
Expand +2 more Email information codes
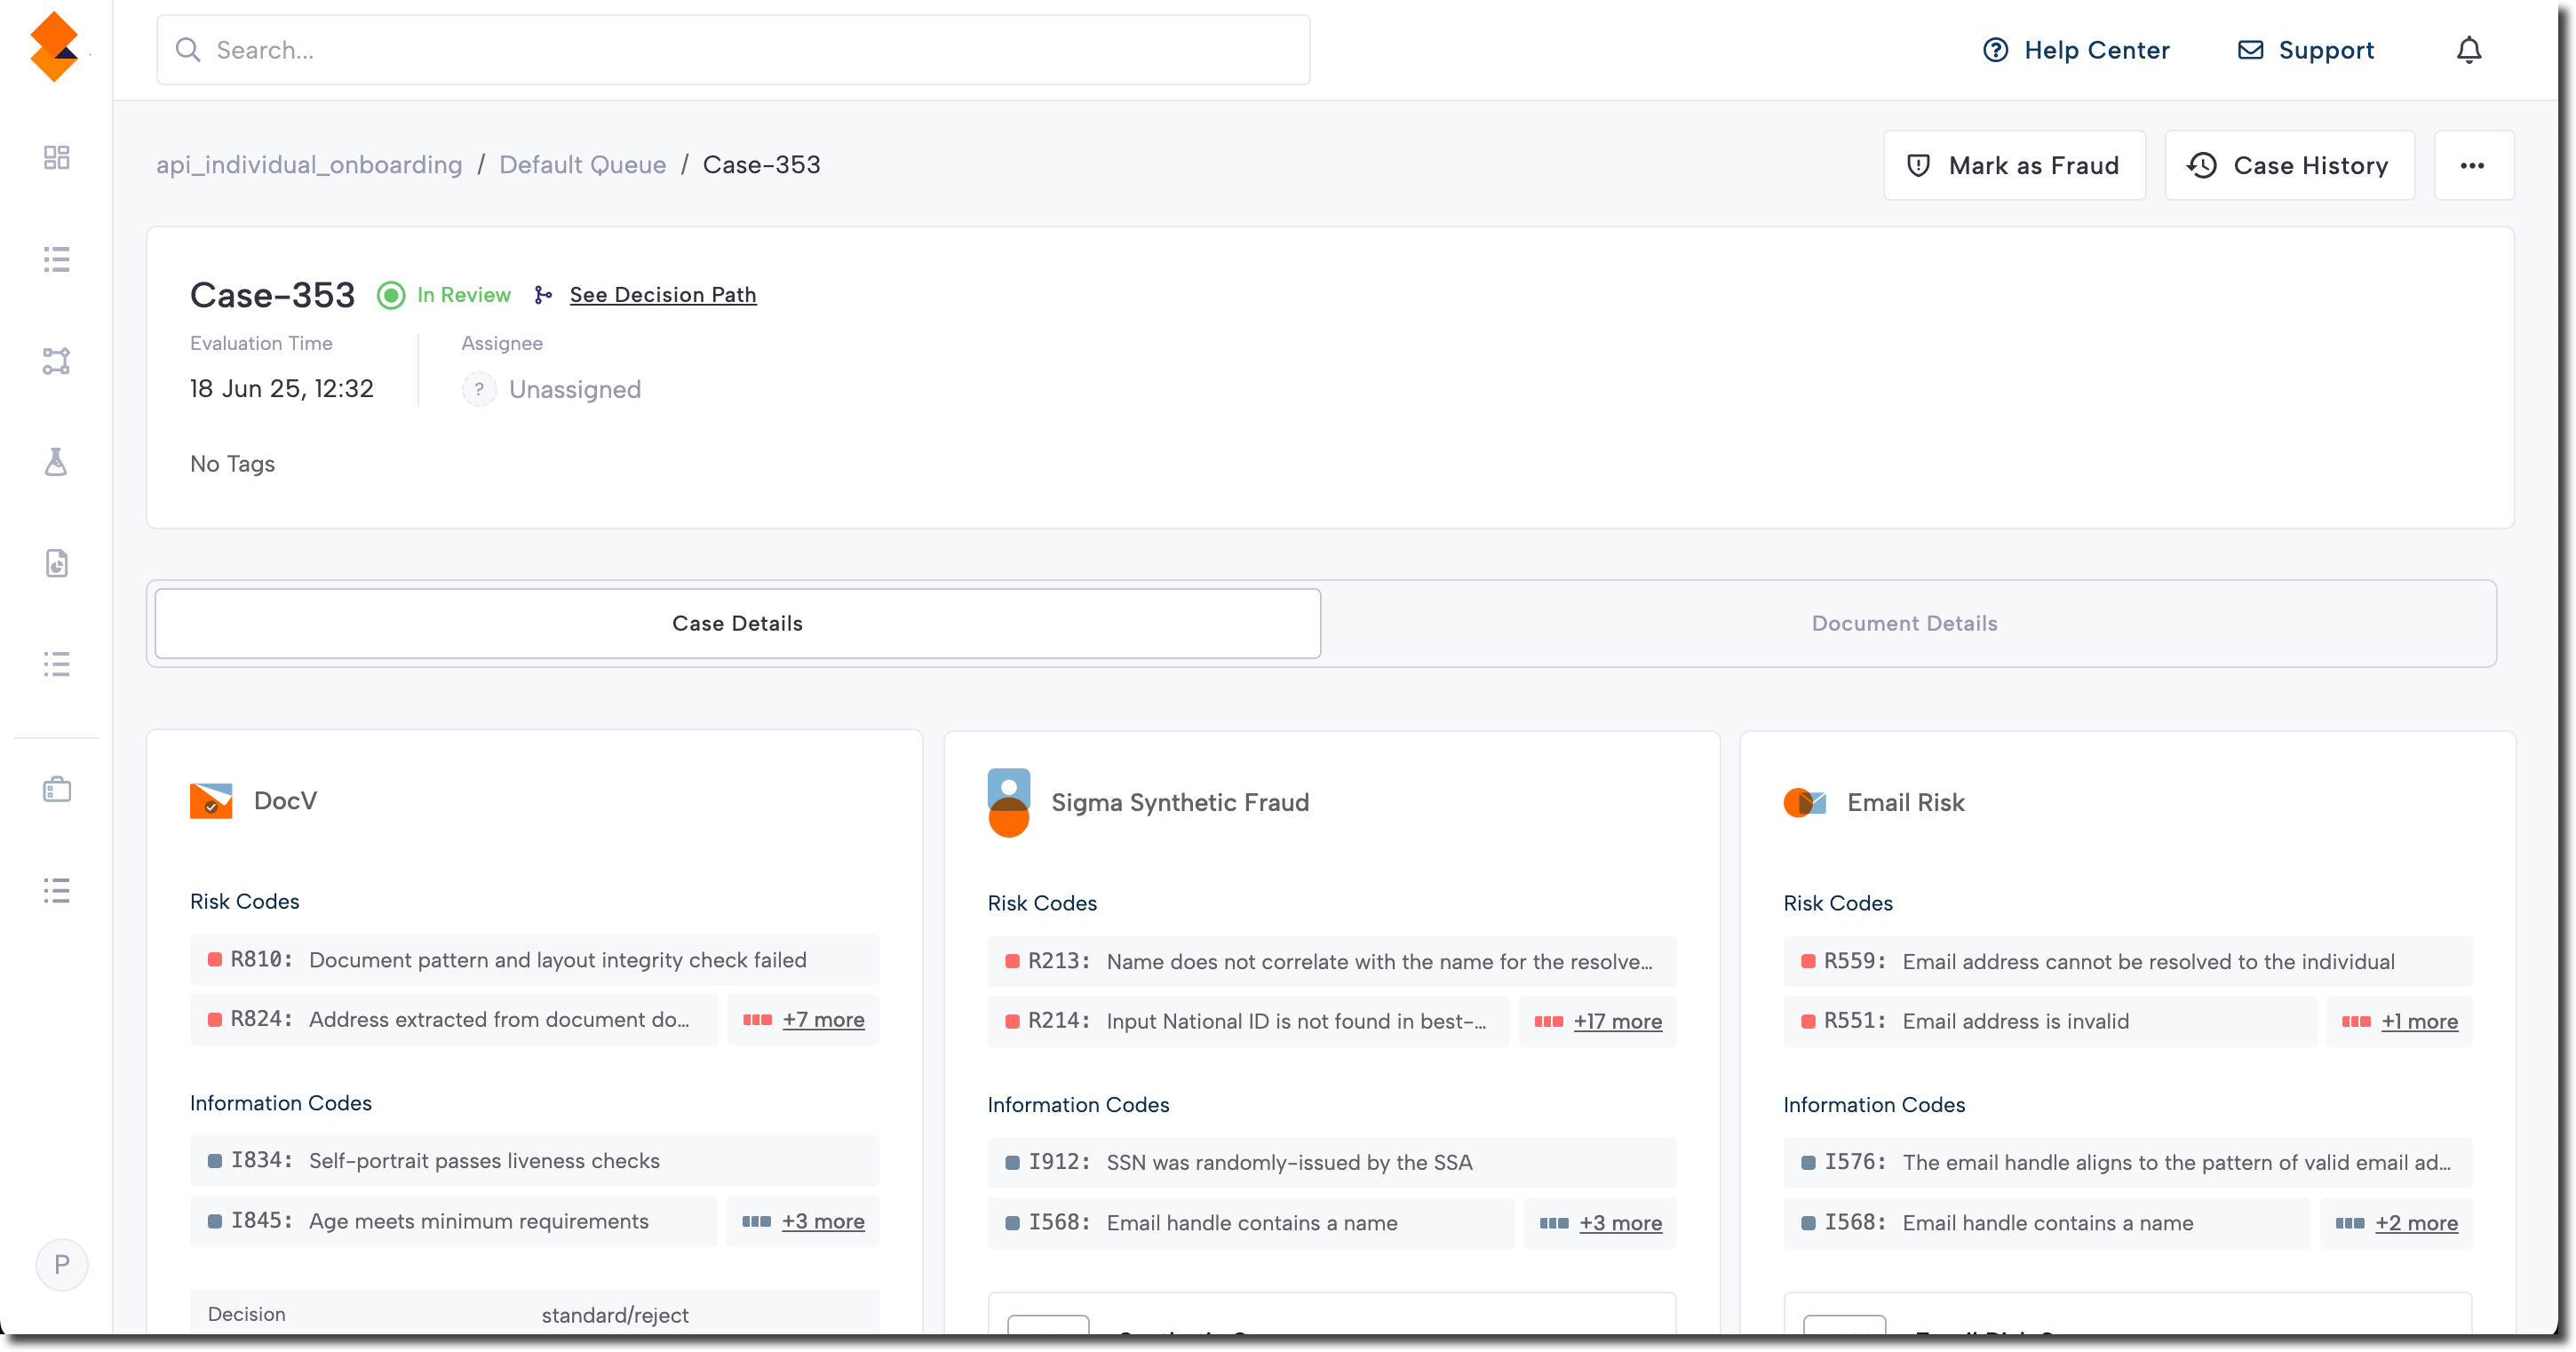pyautogui.click(x=2415, y=1223)
